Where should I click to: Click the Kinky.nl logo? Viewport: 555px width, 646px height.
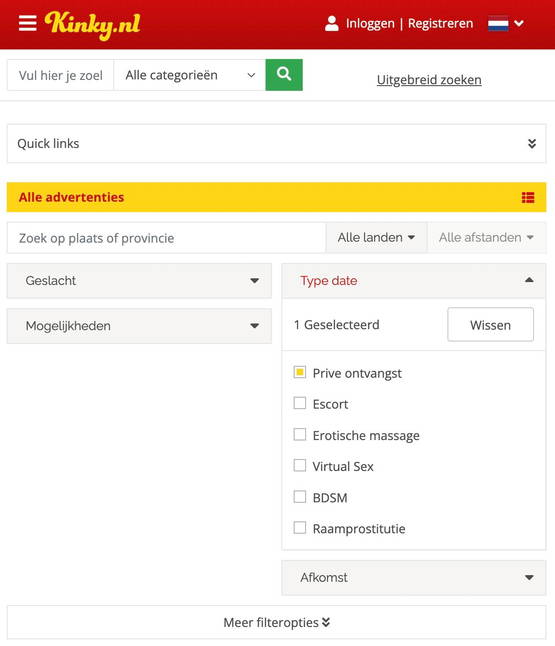pos(93,25)
